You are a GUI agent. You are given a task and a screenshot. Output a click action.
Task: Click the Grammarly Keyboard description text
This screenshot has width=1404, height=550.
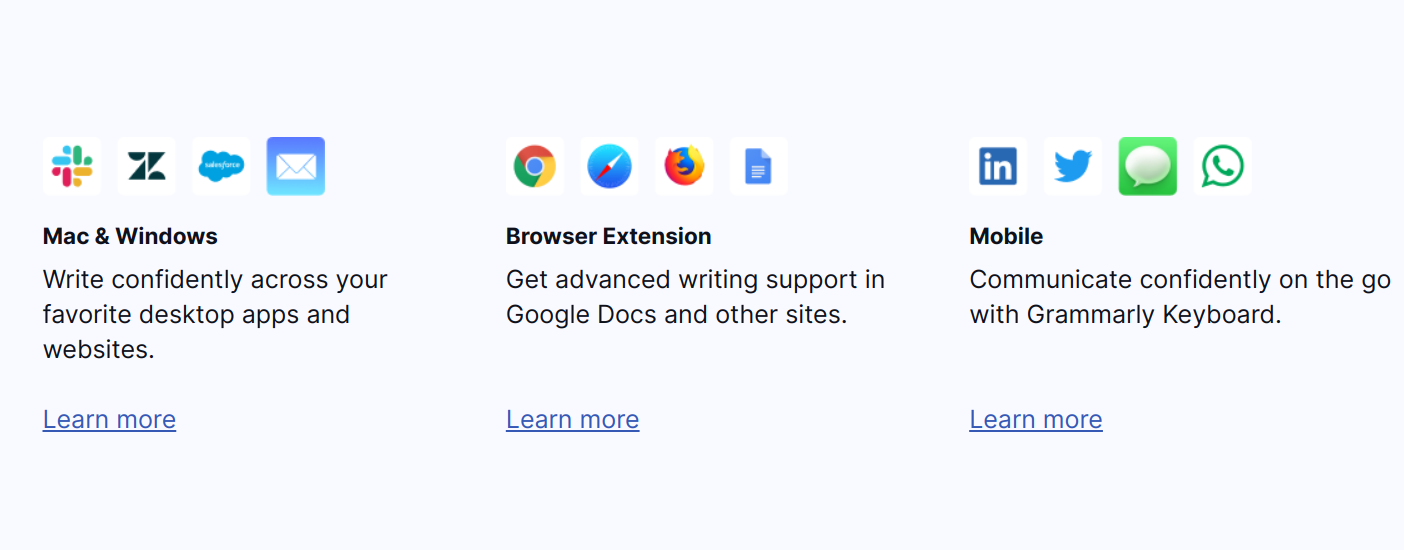click(x=1180, y=297)
